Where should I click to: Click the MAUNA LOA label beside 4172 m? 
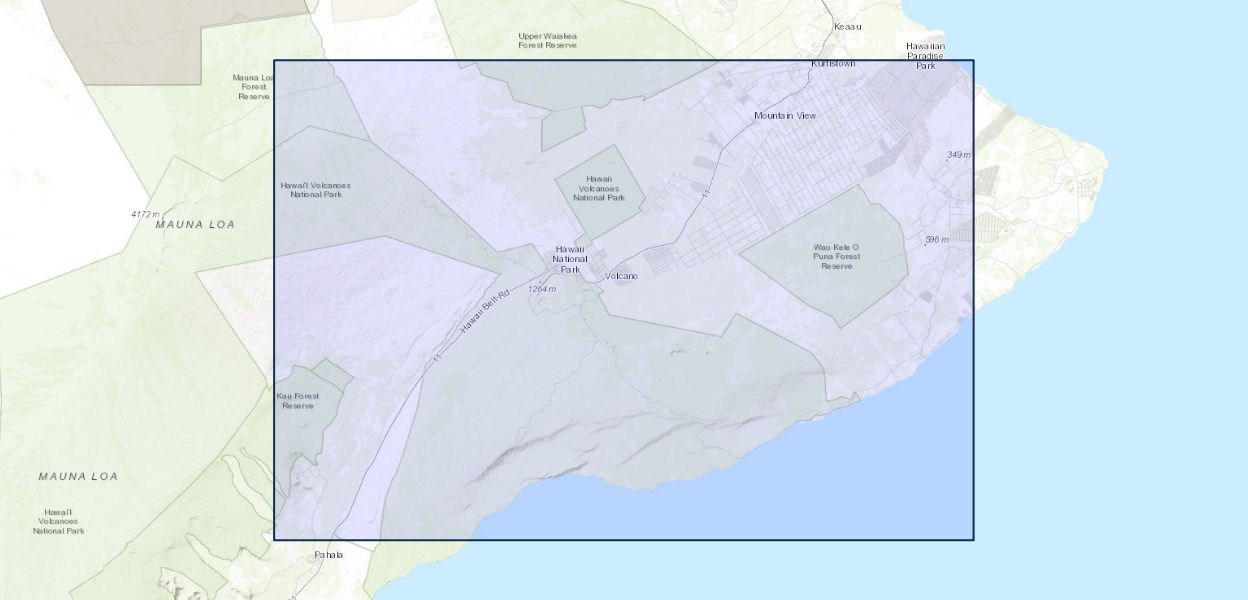point(195,225)
